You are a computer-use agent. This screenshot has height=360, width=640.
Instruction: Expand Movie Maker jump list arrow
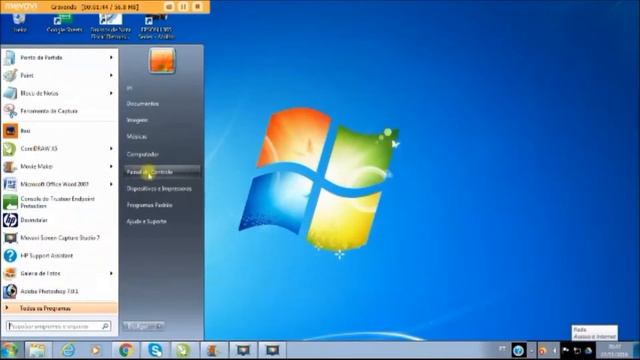(x=111, y=166)
